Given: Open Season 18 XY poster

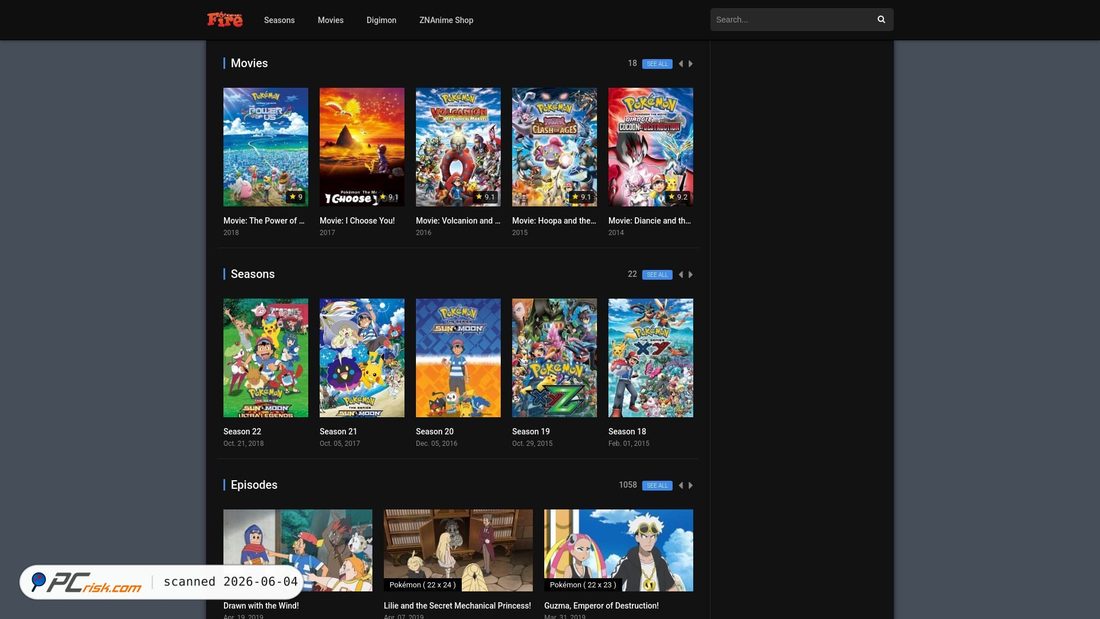Looking at the screenshot, I should pyautogui.click(x=650, y=358).
